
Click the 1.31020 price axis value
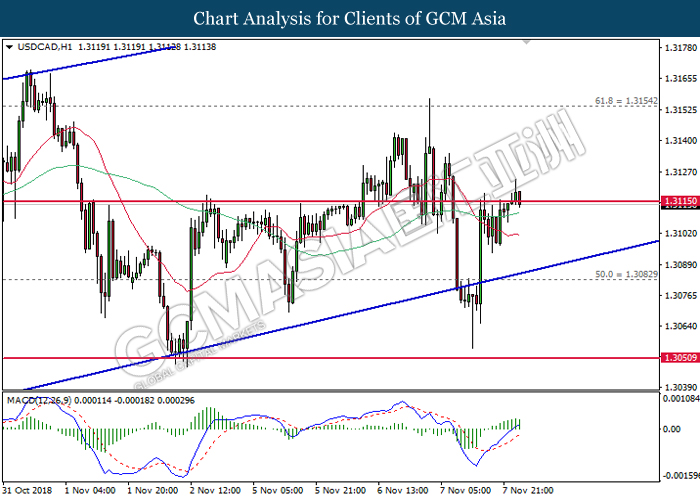(681, 233)
